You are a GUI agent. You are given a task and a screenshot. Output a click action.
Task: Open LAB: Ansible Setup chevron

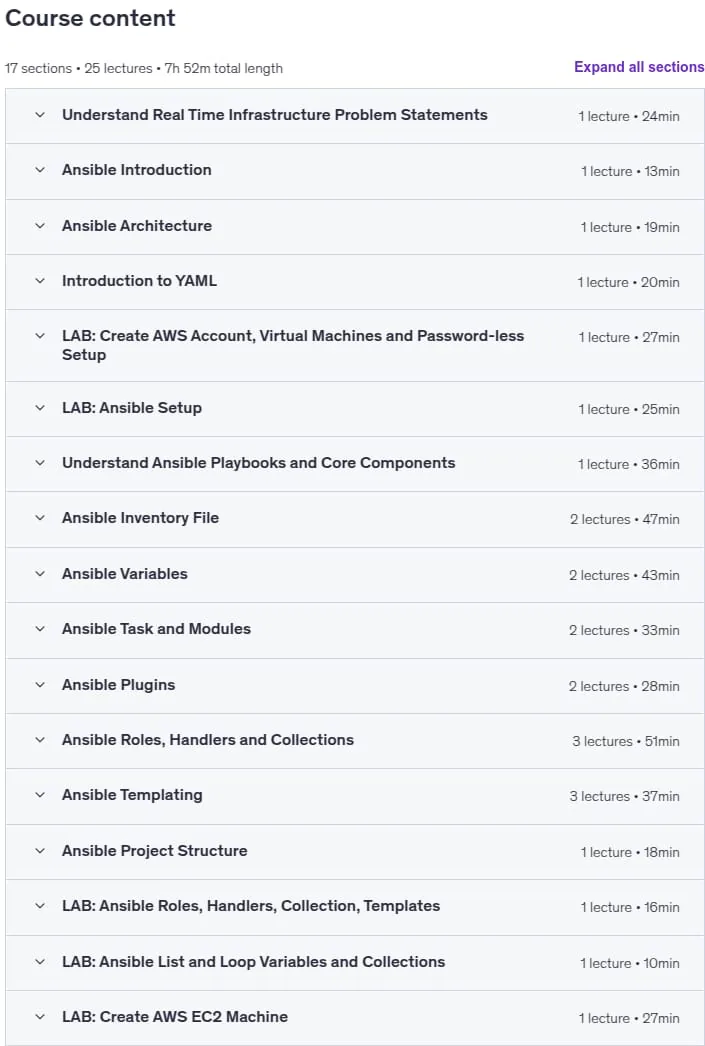pos(40,408)
